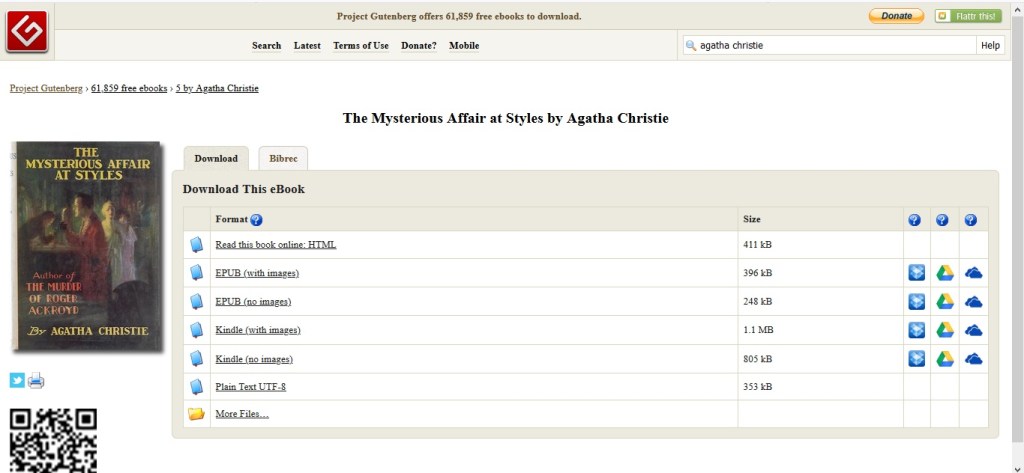Screen dimensions: 1024x473
Task: Save Kindle (no images) to Dropbox
Action: click(916, 358)
